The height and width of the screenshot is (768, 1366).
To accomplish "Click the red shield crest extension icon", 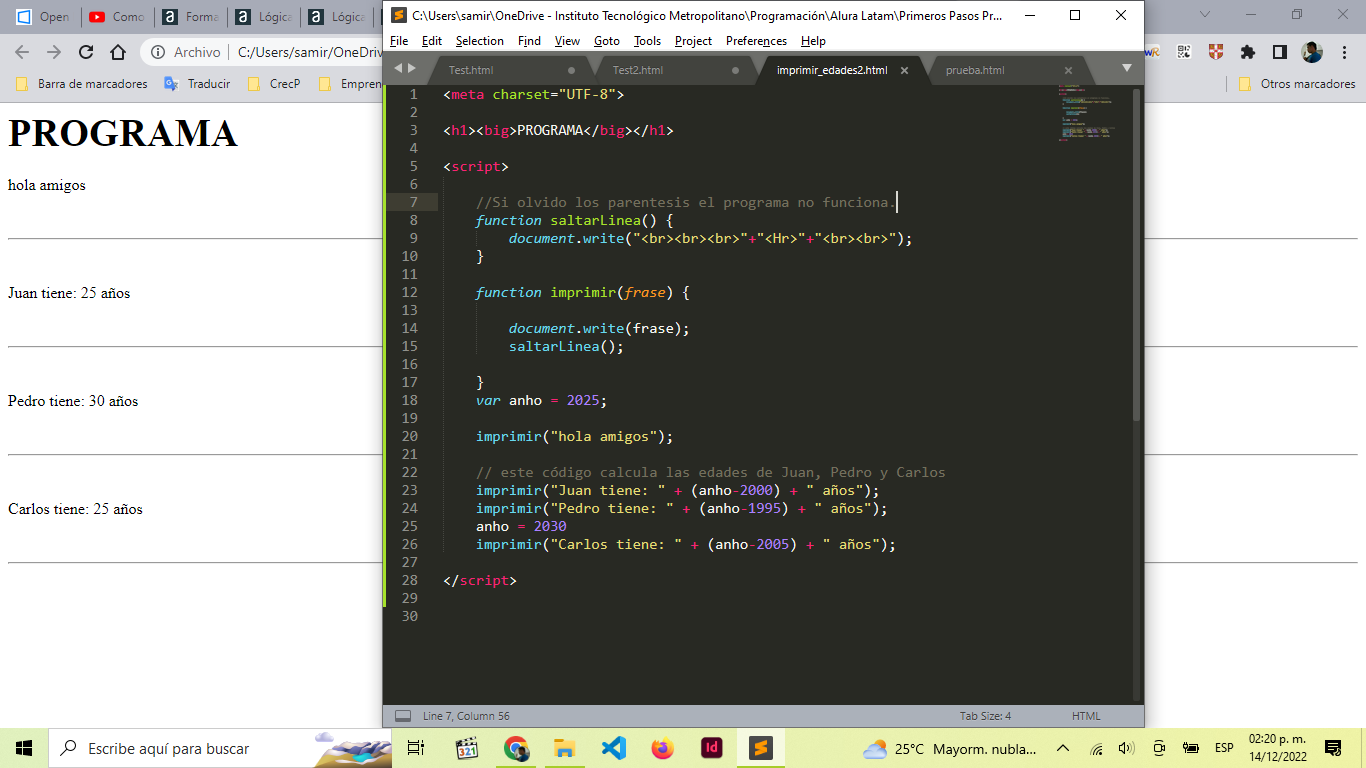I will (x=1216, y=52).
